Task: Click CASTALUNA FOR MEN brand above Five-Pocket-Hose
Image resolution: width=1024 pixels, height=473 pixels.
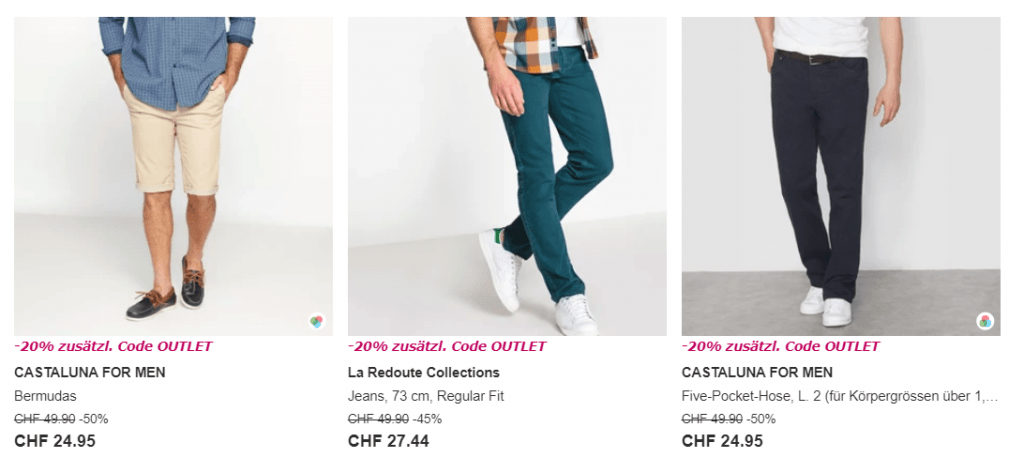Action: click(x=757, y=373)
